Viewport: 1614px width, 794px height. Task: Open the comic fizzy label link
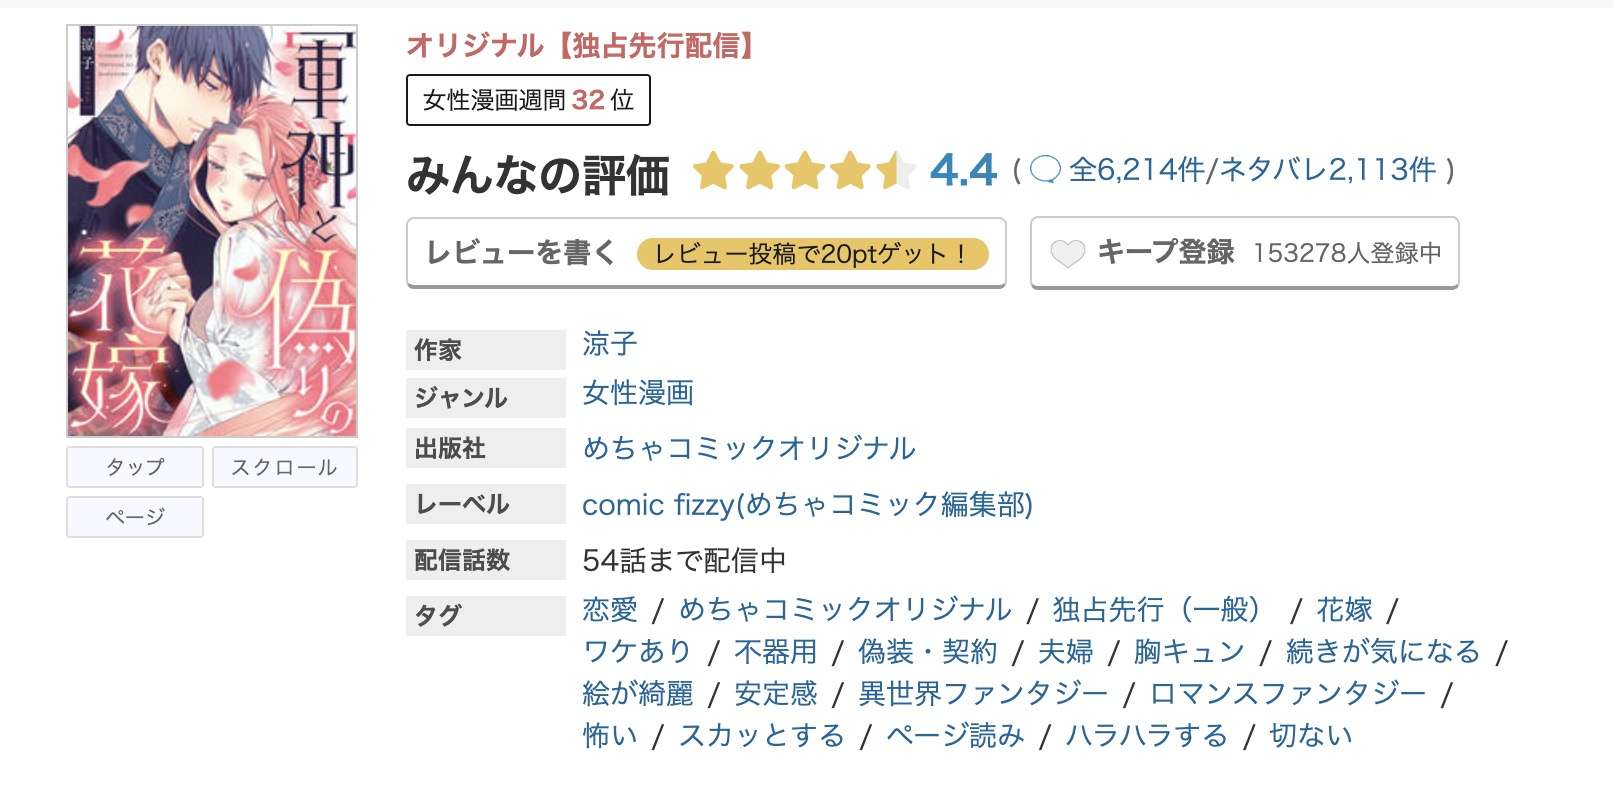[808, 505]
